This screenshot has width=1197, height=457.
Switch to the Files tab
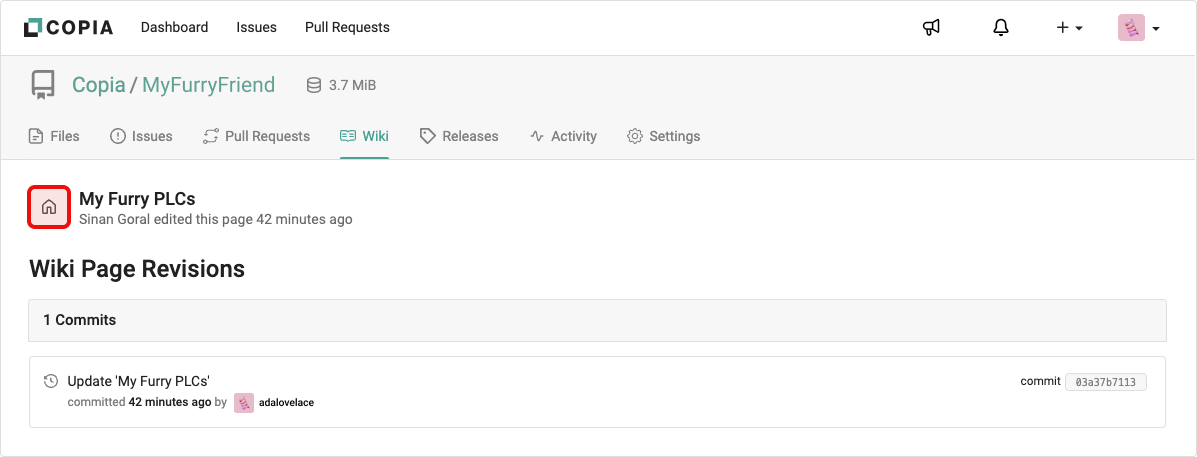[54, 136]
